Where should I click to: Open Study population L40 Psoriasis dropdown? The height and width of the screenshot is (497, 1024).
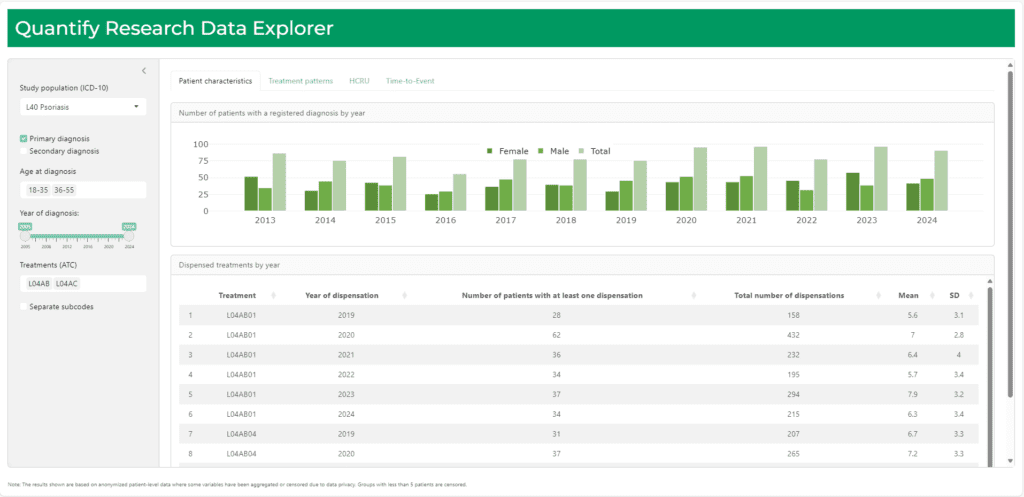pos(83,106)
